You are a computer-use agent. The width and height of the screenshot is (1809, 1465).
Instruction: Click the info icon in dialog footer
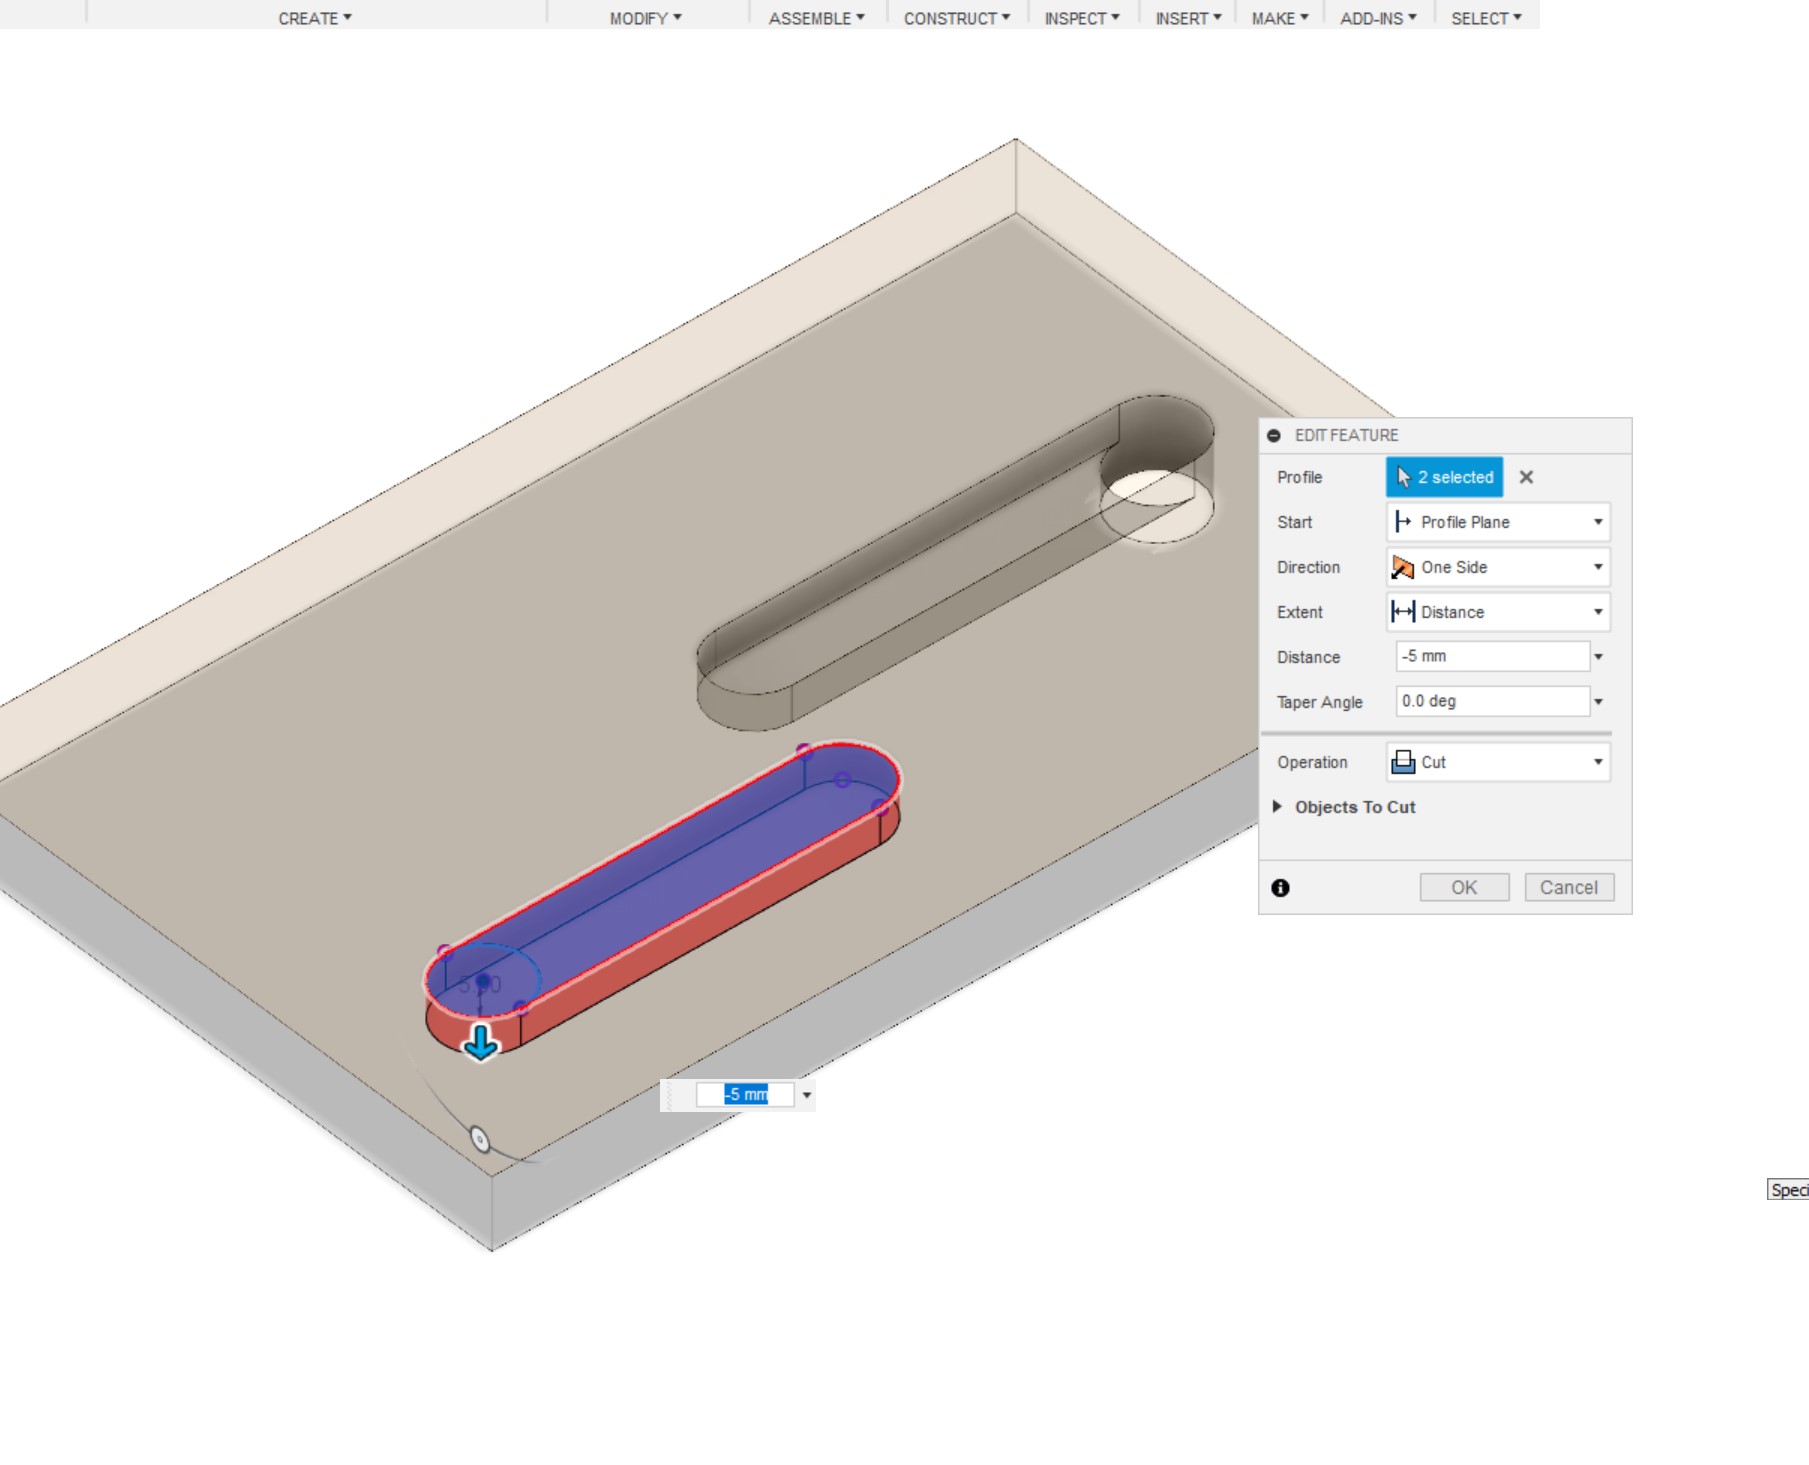(x=1280, y=888)
